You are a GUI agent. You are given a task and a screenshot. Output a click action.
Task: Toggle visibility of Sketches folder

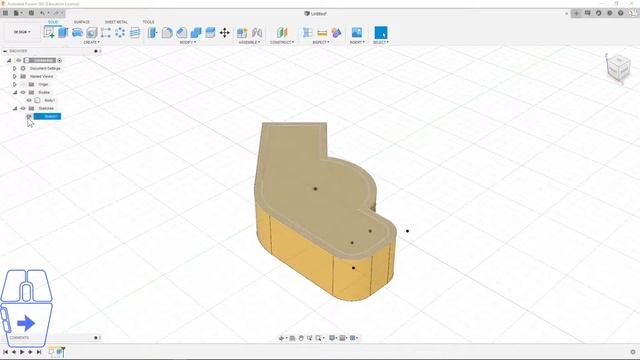(23, 108)
